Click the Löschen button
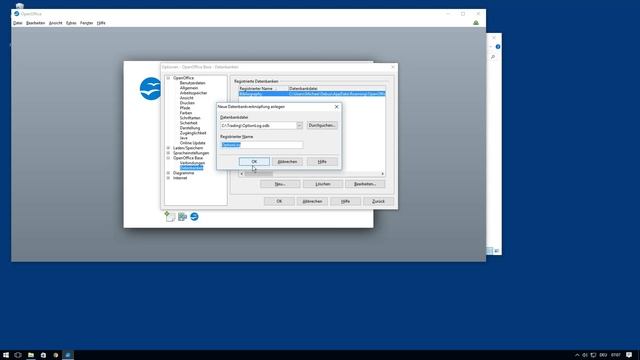640x360 pixels. [x=323, y=184]
